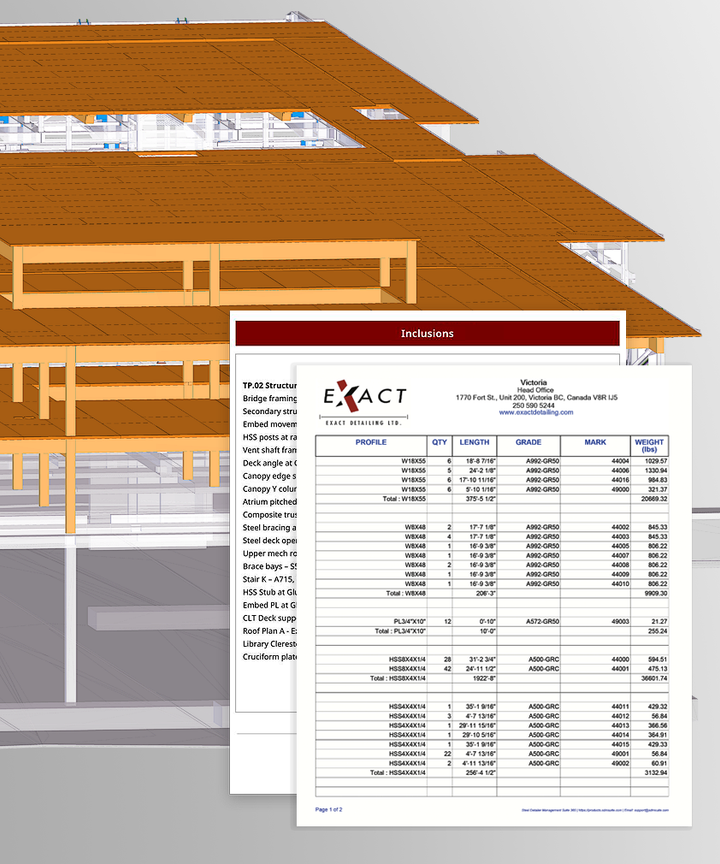Screen dimensions: 720x864
Task: Click the 'Total : HSS8X4X1/4' row label
Action: tap(398, 678)
